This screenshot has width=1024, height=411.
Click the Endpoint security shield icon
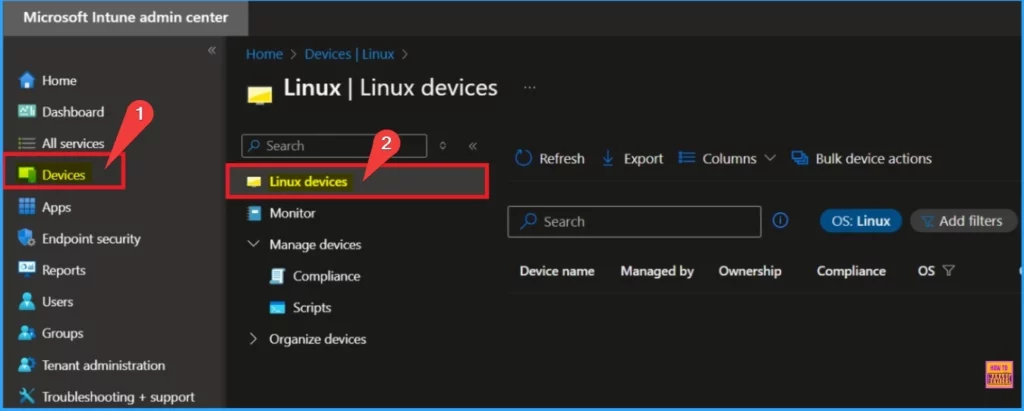click(27, 238)
